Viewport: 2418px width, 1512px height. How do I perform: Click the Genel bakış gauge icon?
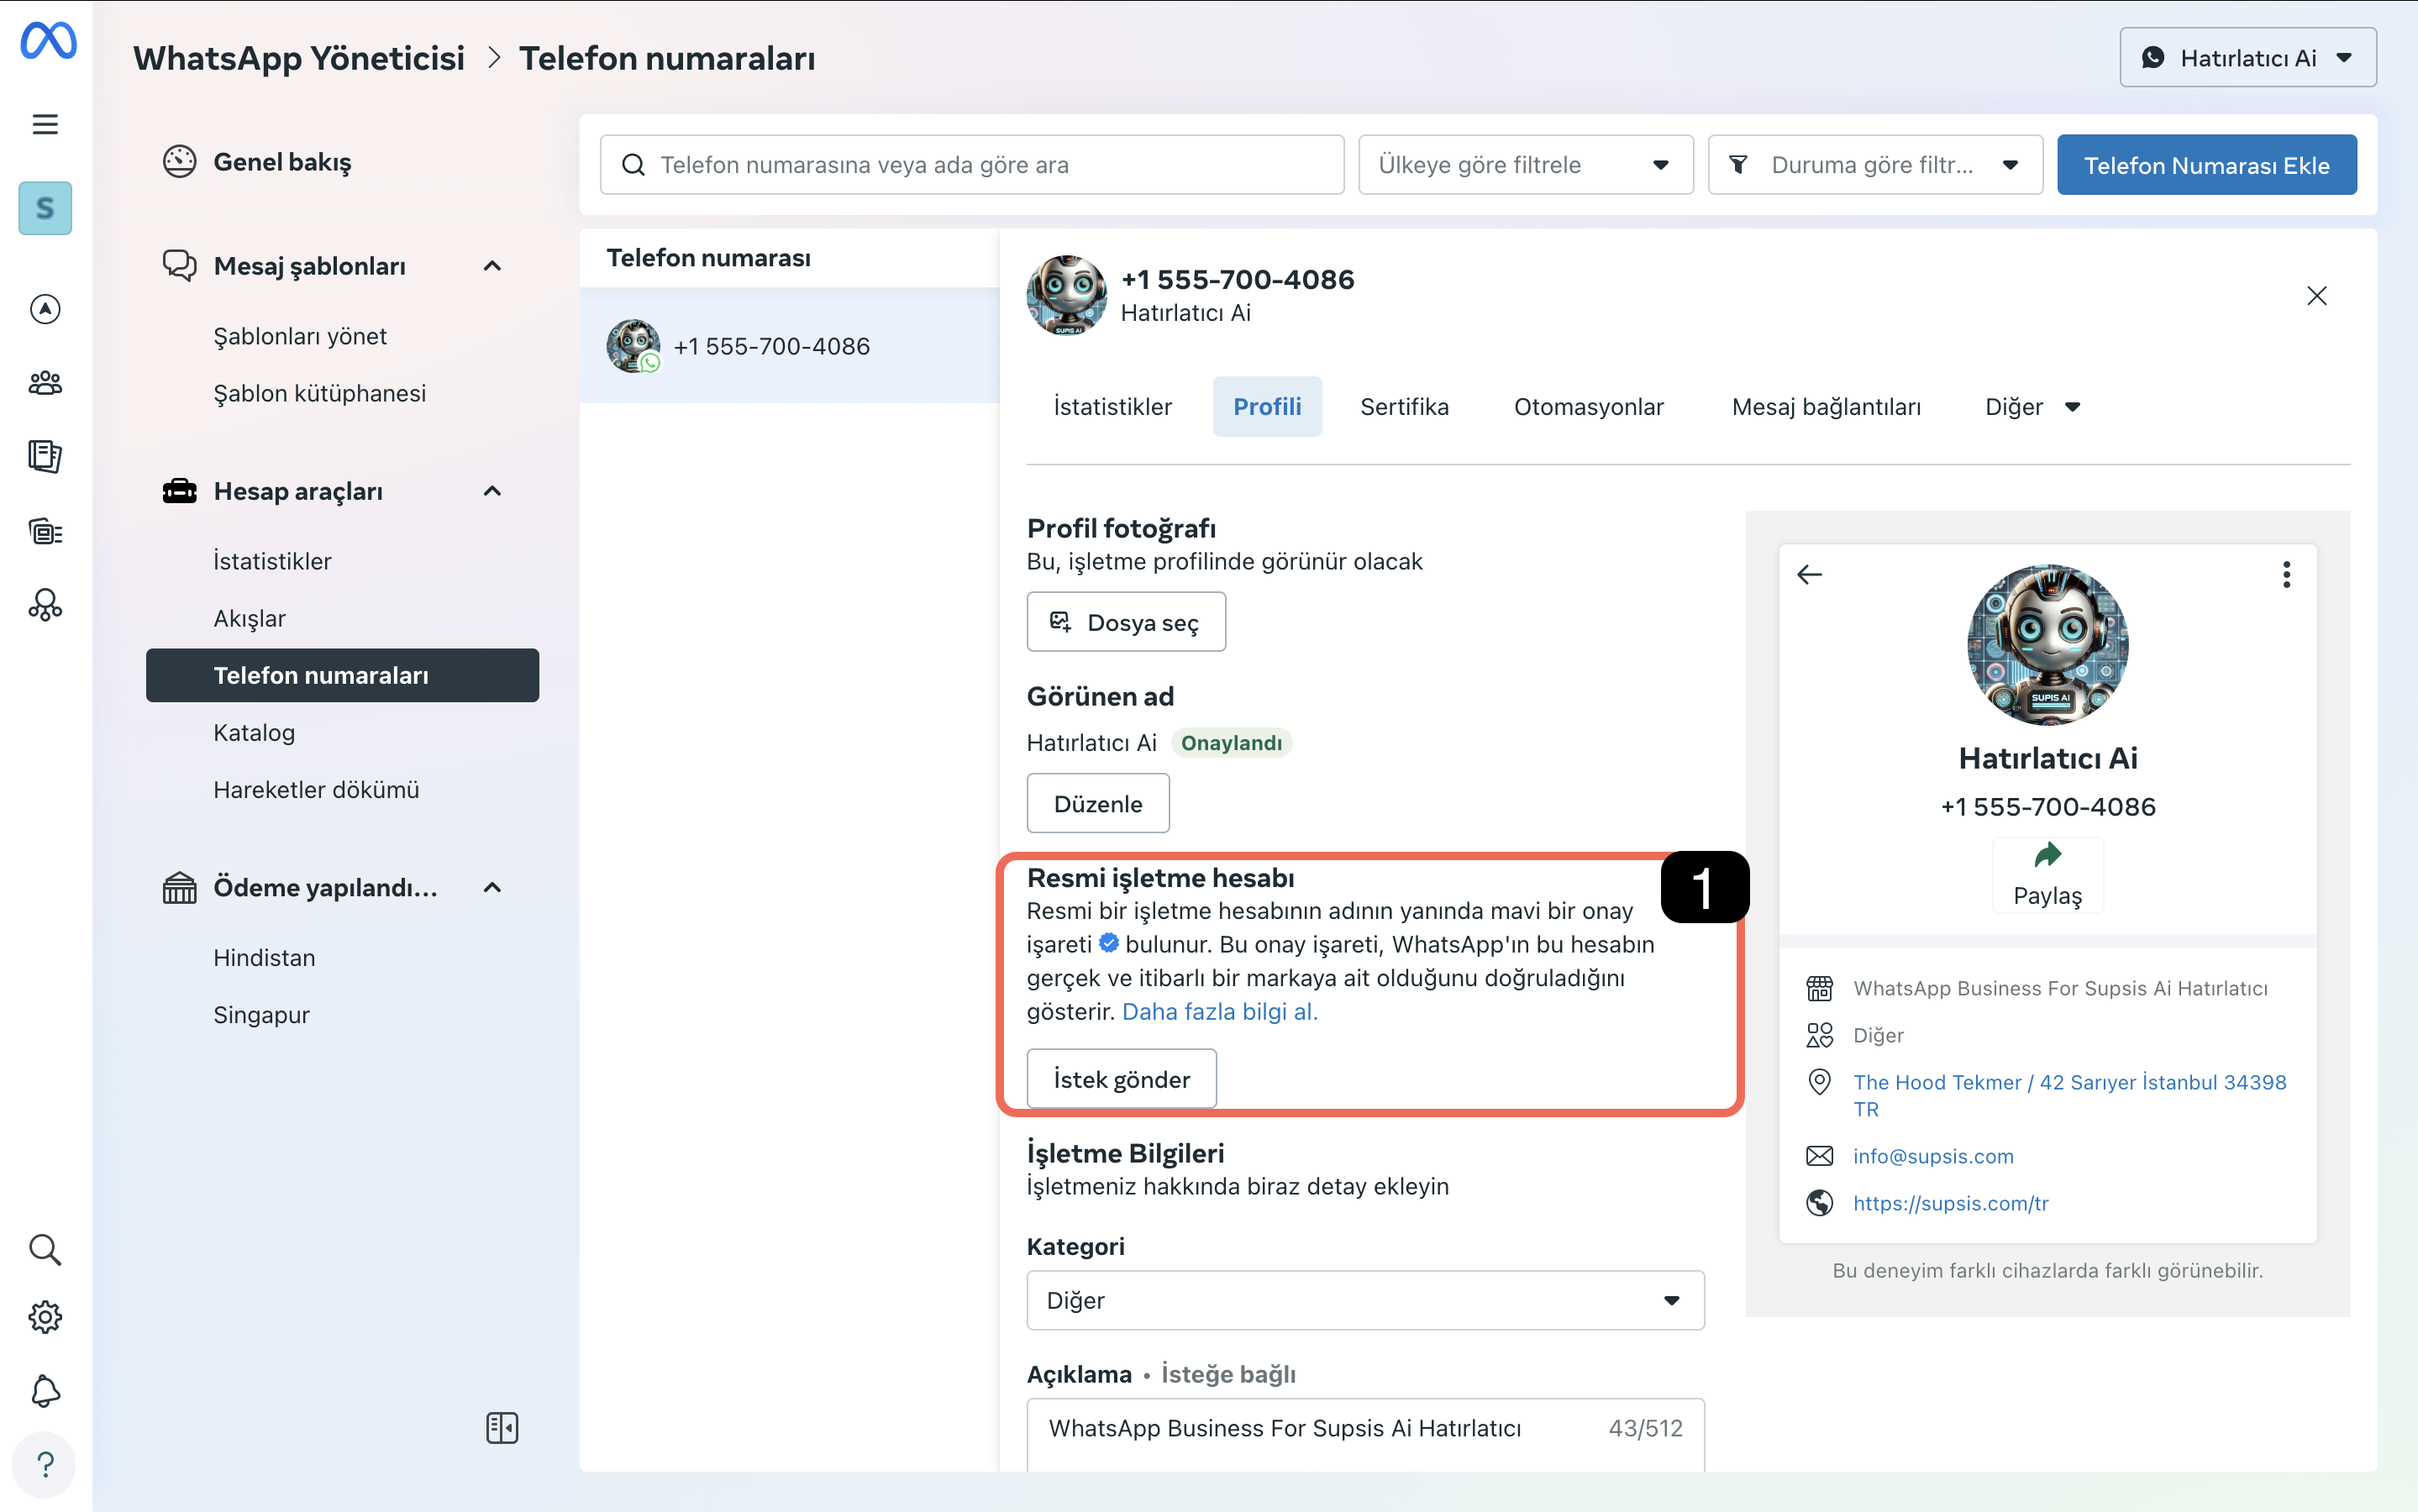[x=180, y=162]
